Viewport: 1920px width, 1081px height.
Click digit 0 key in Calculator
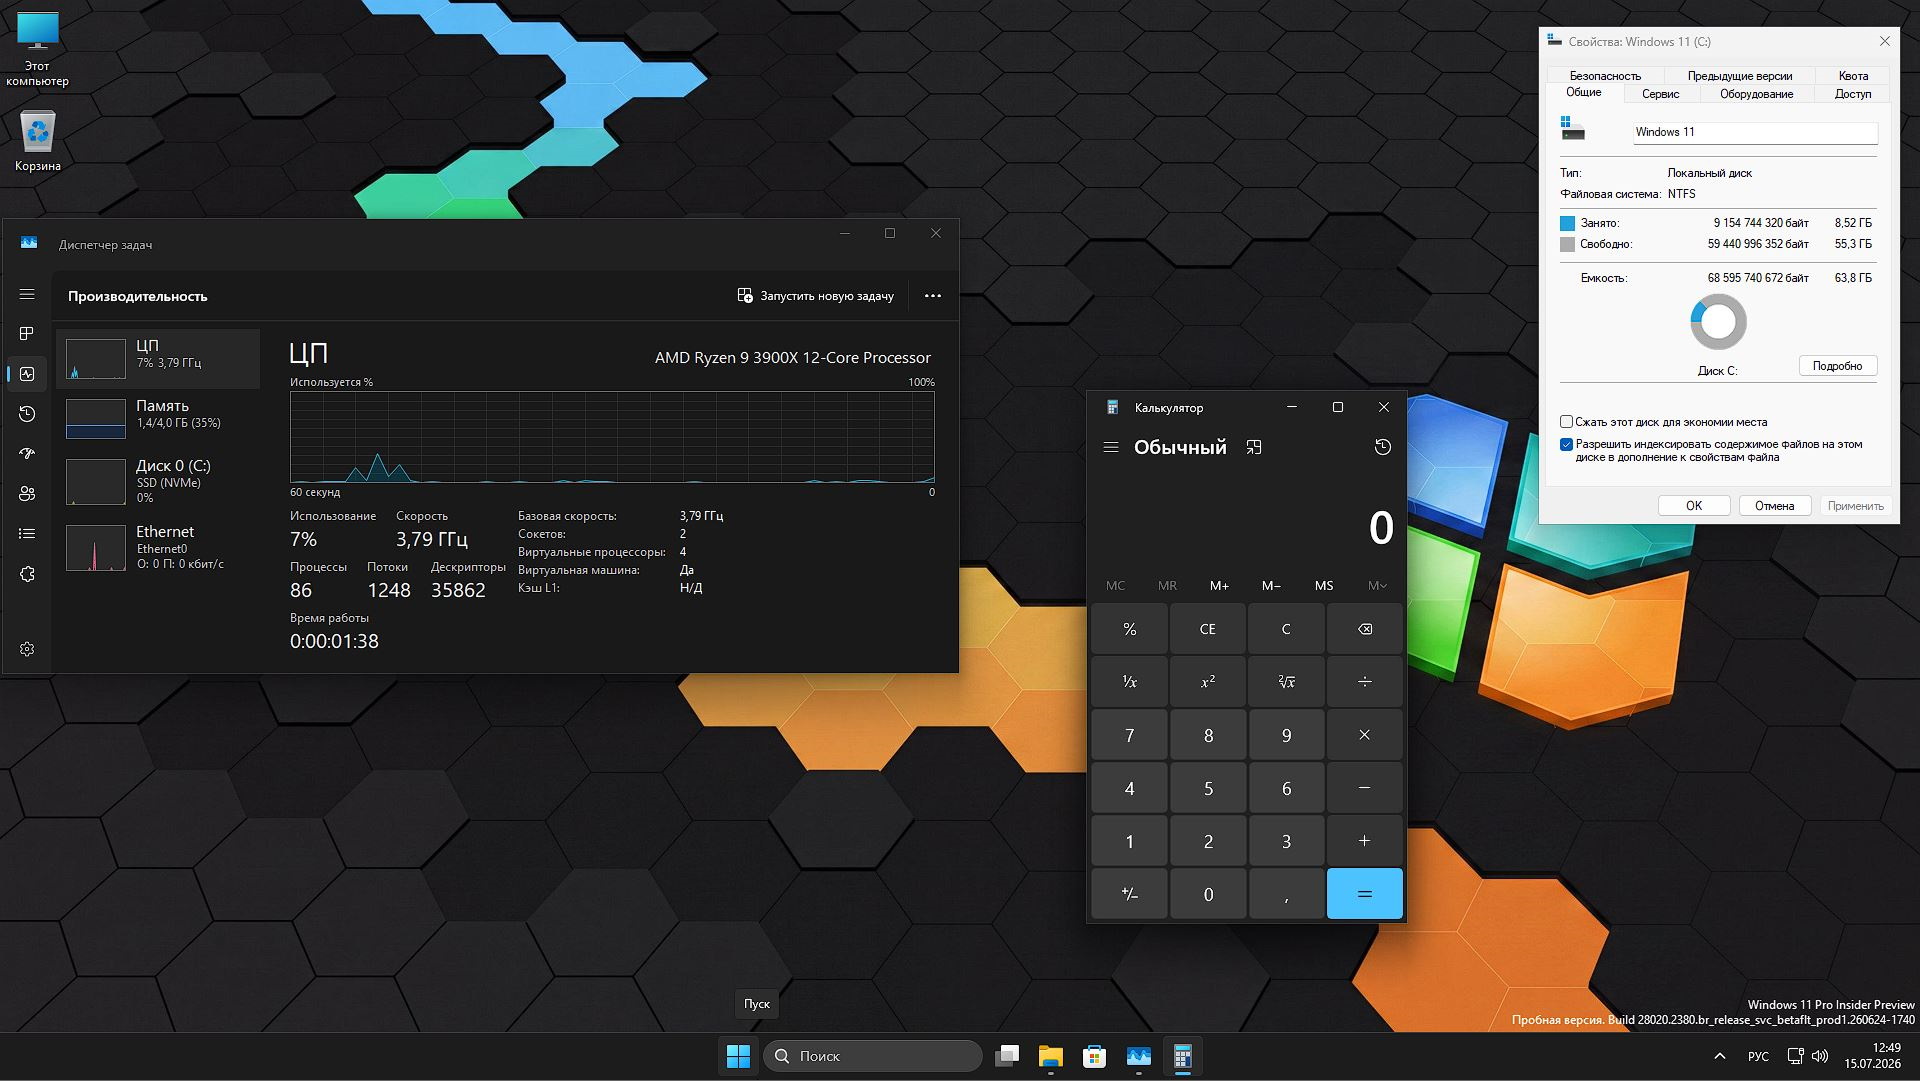[1207, 894]
